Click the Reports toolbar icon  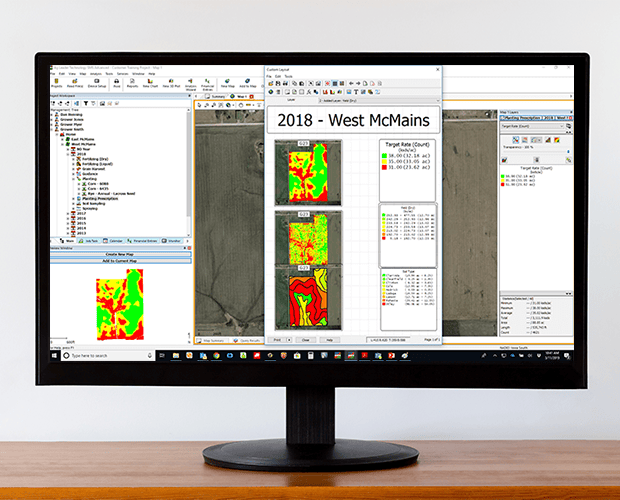point(132,82)
